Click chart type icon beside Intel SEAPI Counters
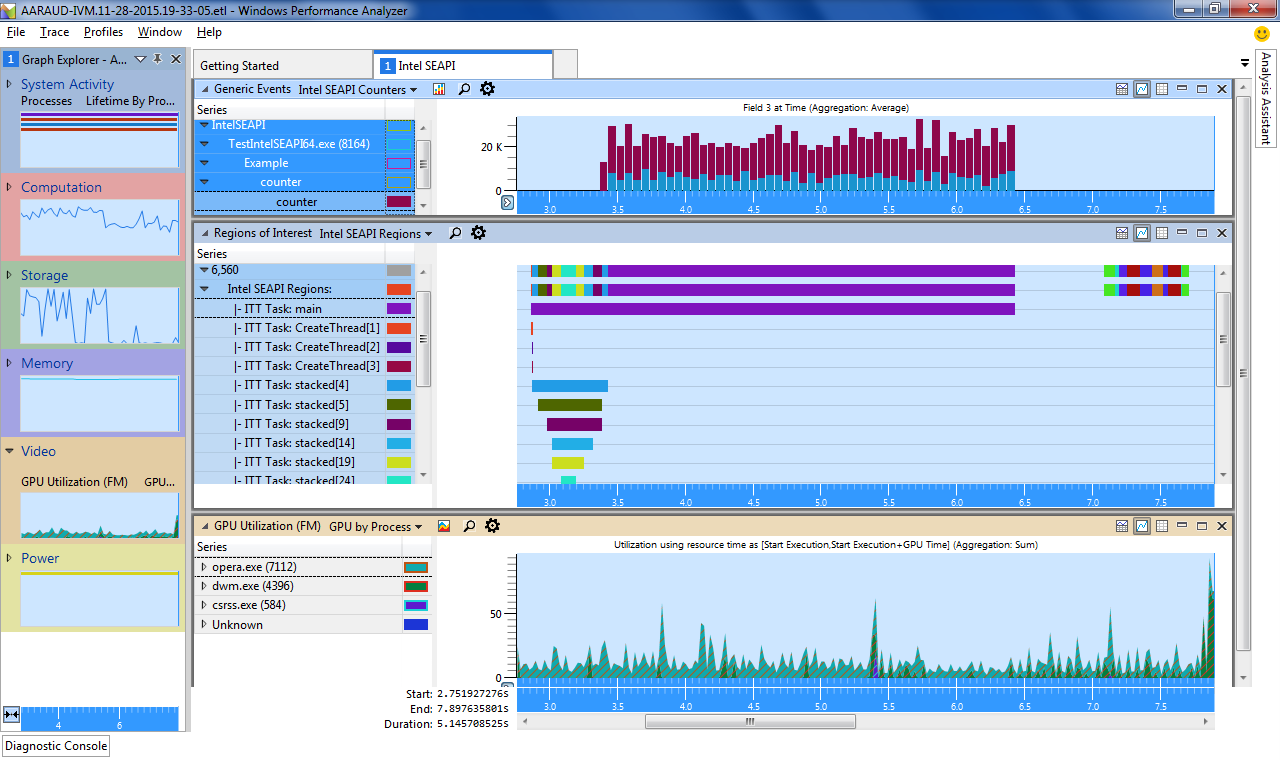 439,89
